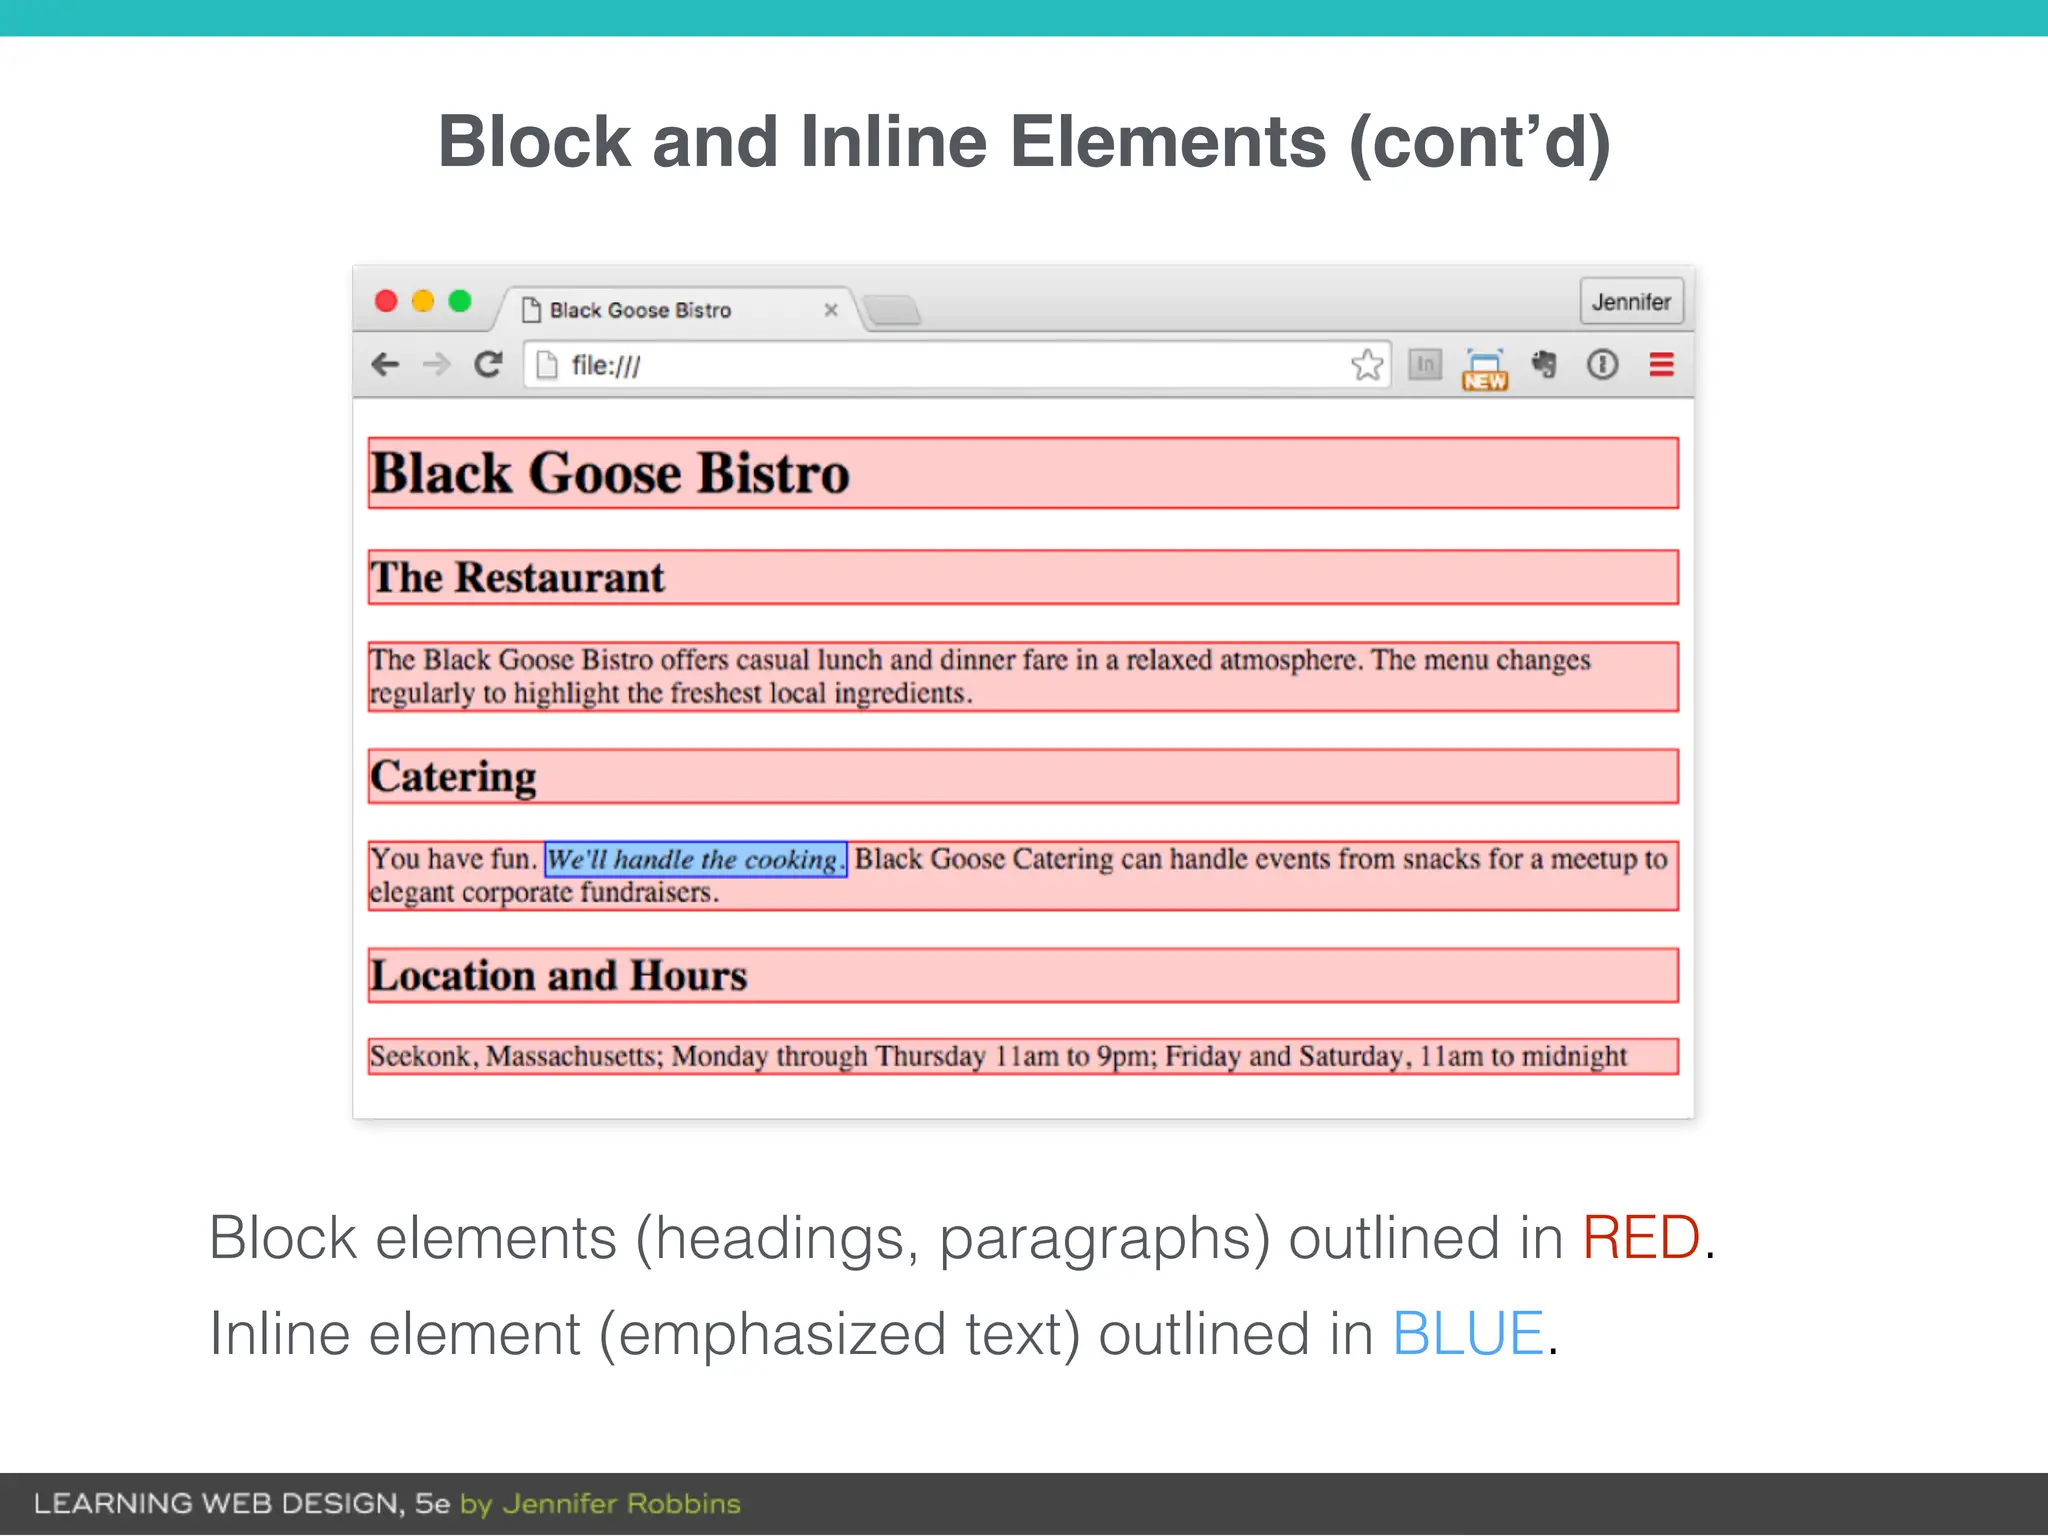Reload the page with refresh icon
Viewport: 2048px width, 1536px height.
pos(488,365)
